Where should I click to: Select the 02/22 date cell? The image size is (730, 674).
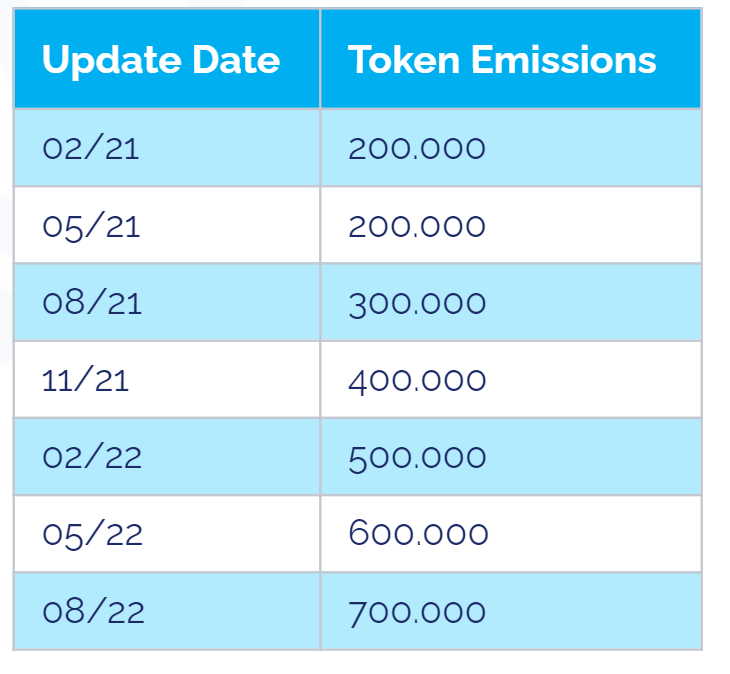[x=167, y=457]
